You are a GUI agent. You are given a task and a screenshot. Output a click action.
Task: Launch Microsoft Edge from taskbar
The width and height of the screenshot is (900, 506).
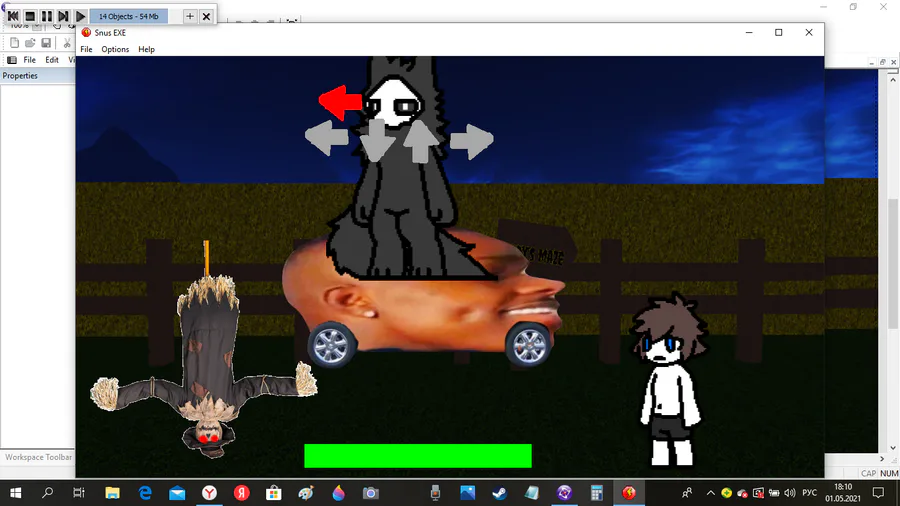point(145,493)
